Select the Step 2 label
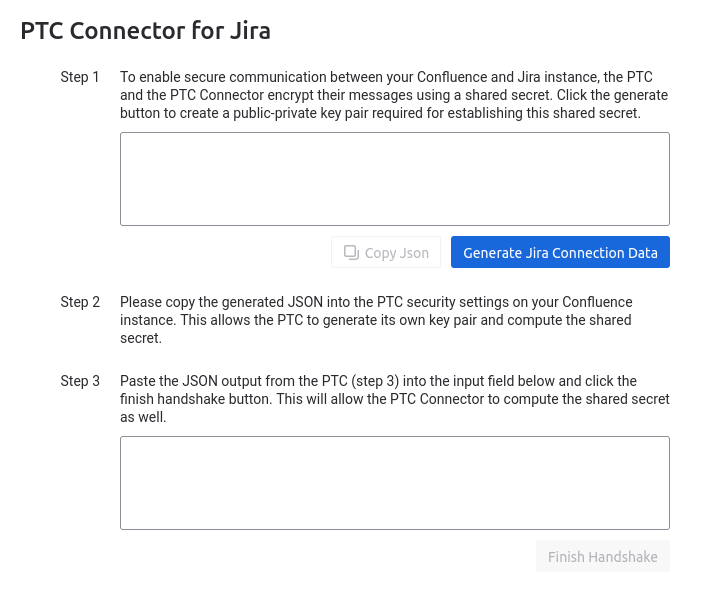702x595 pixels. (x=80, y=302)
